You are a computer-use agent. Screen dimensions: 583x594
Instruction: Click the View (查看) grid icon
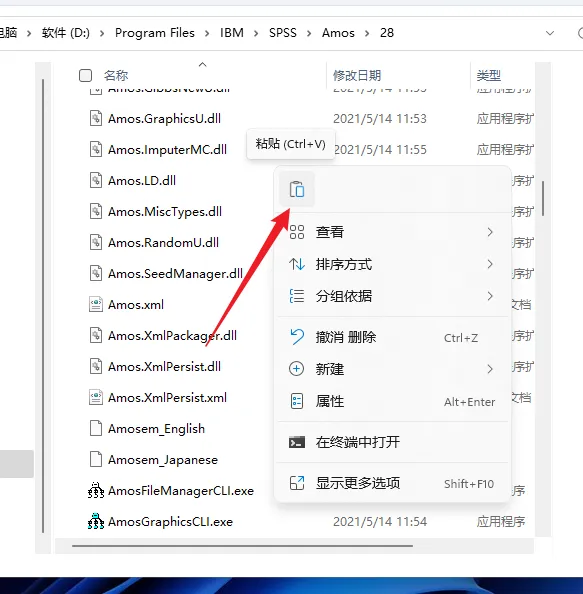[297, 232]
